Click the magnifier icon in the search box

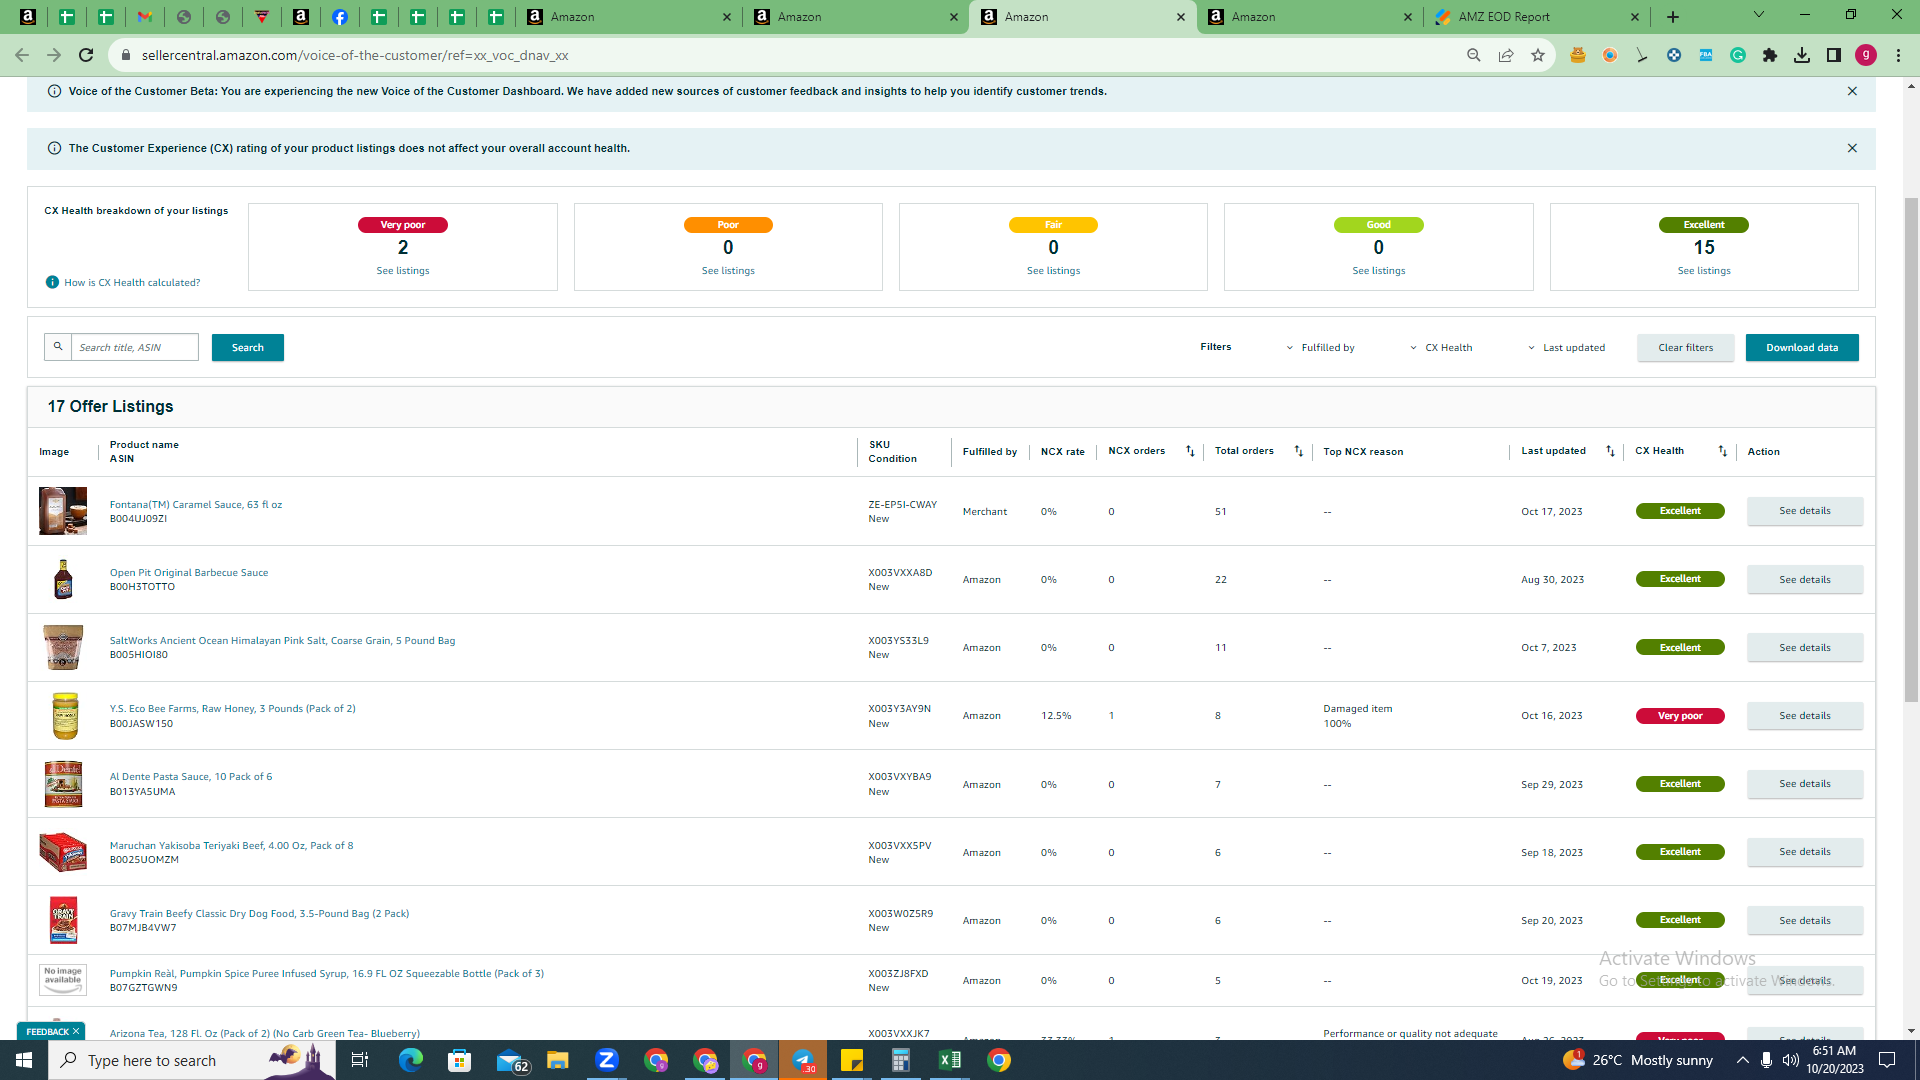[x=58, y=347]
